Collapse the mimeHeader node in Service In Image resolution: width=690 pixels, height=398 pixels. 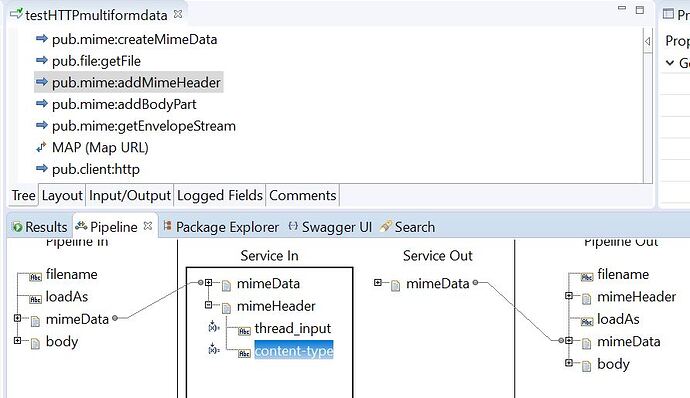[209, 305]
